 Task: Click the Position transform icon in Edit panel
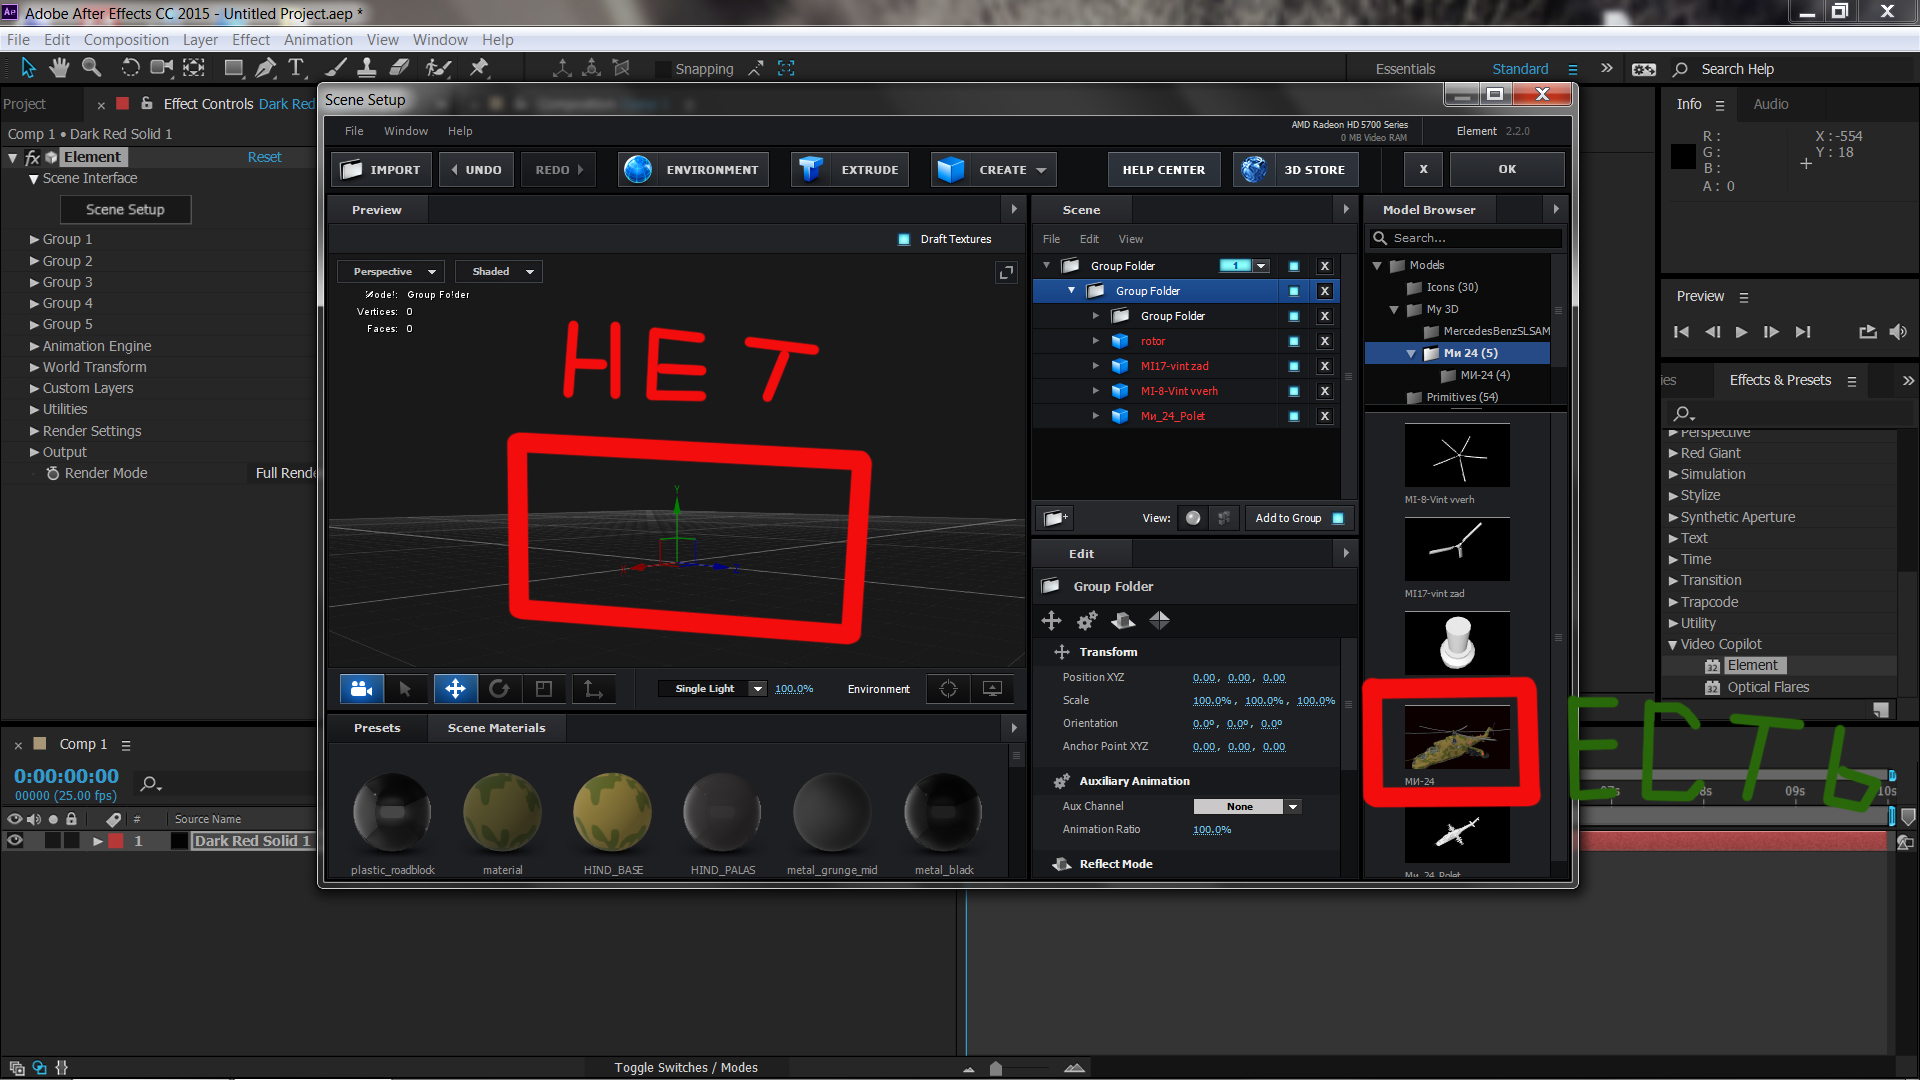[1051, 621]
